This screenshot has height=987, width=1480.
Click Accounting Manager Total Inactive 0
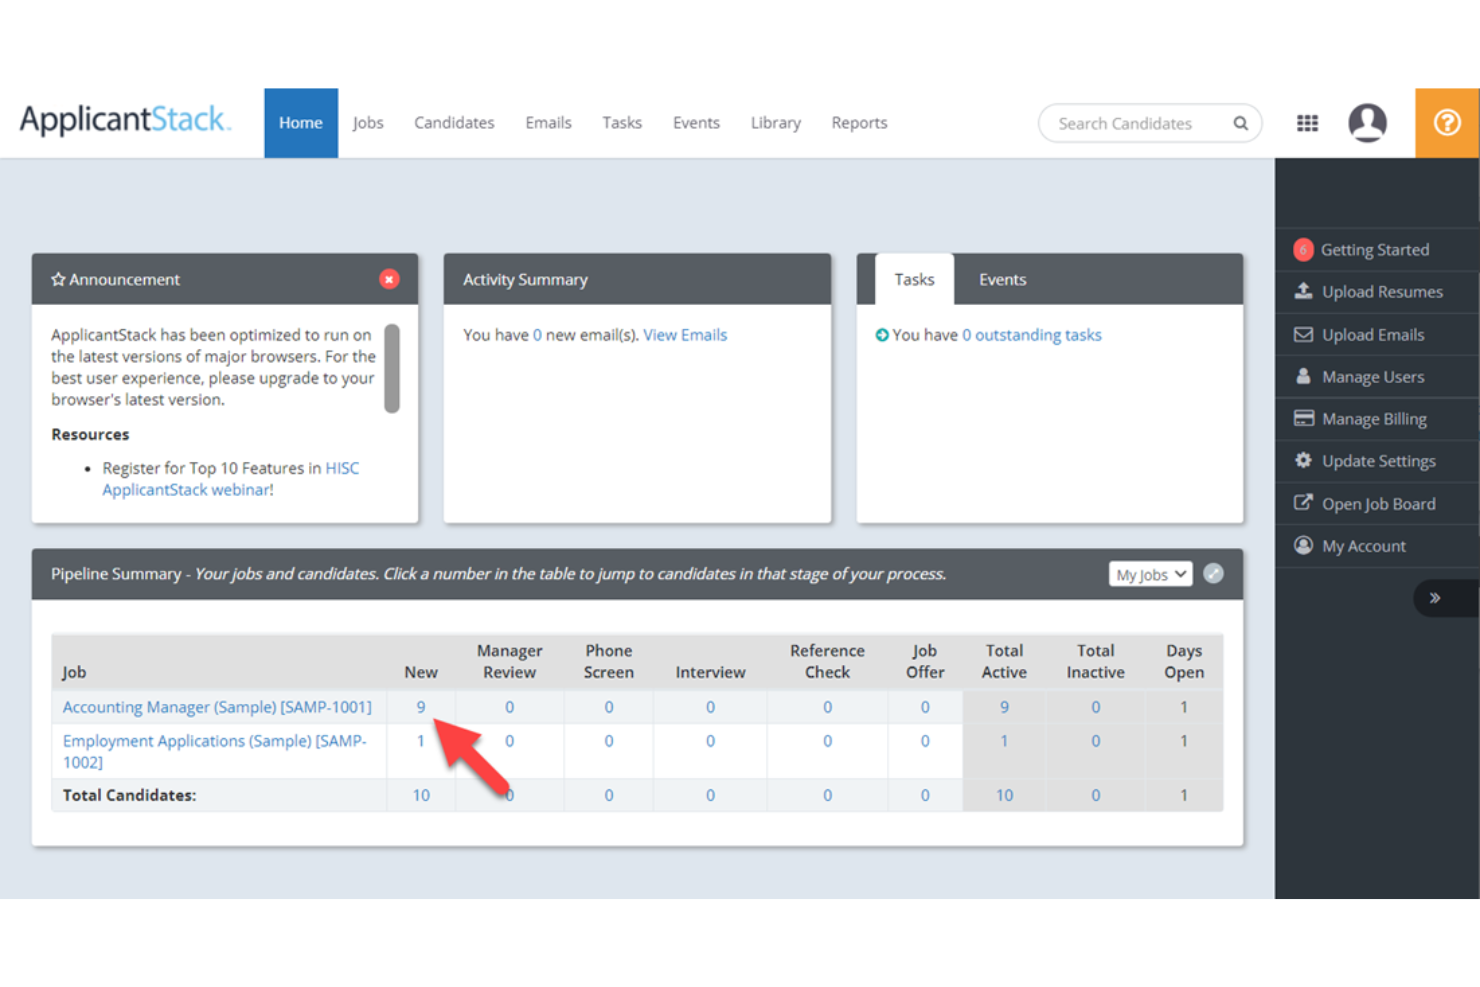point(1095,707)
